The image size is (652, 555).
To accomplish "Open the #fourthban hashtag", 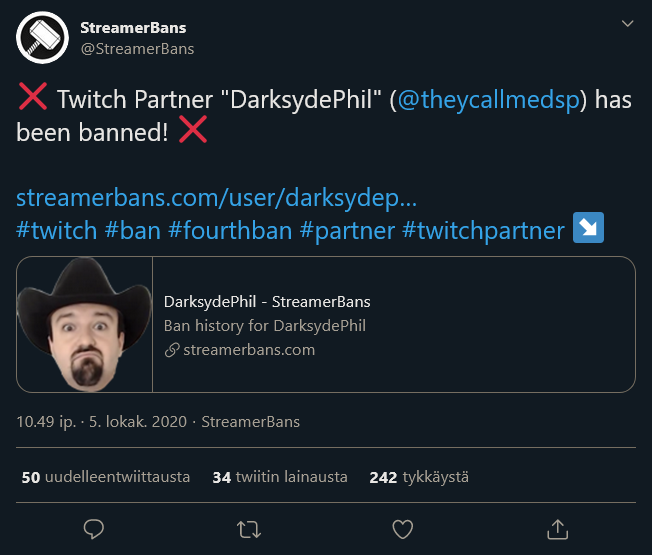I will tap(230, 230).
